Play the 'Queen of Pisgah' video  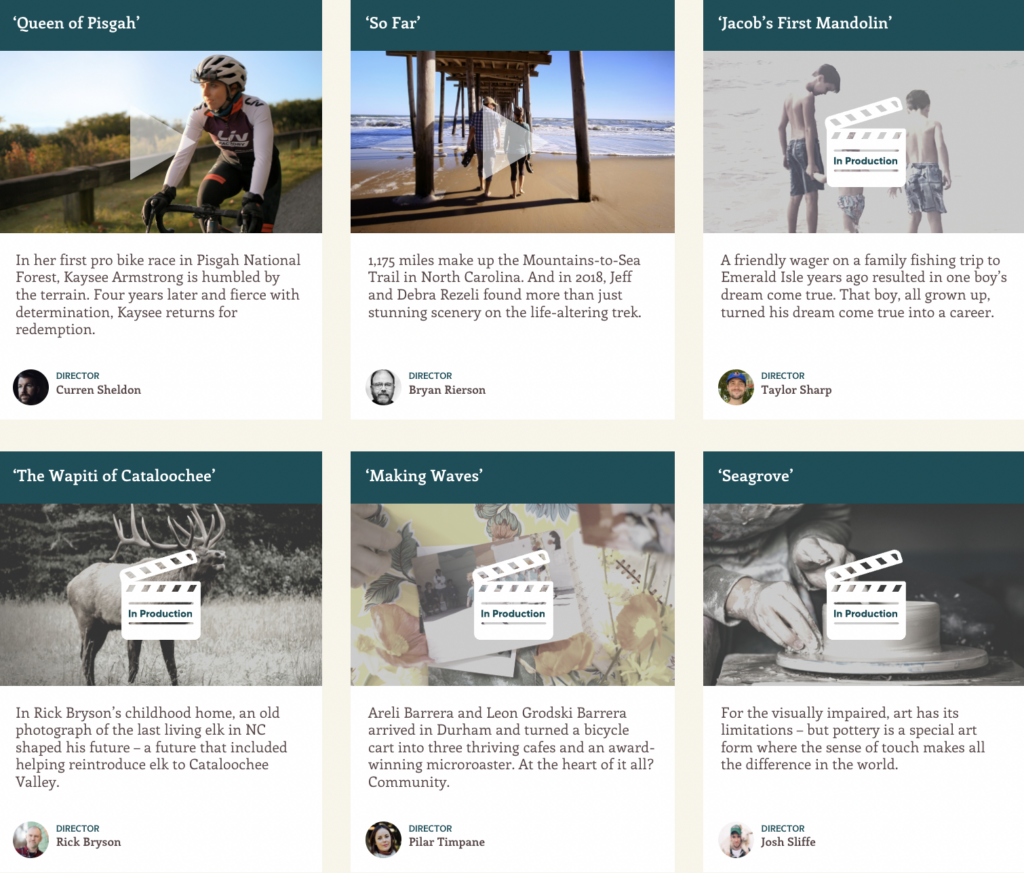(155, 146)
